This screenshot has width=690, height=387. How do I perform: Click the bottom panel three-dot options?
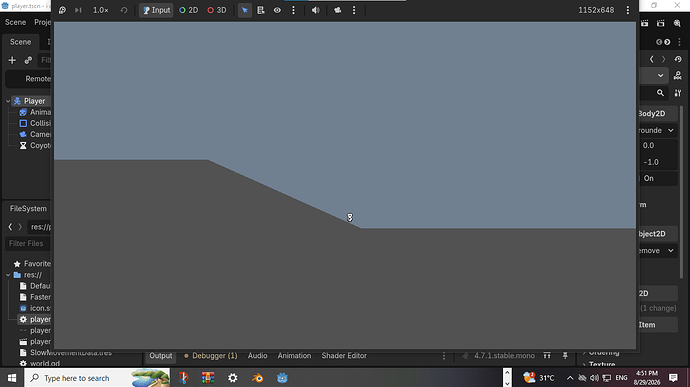click(444, 356)
